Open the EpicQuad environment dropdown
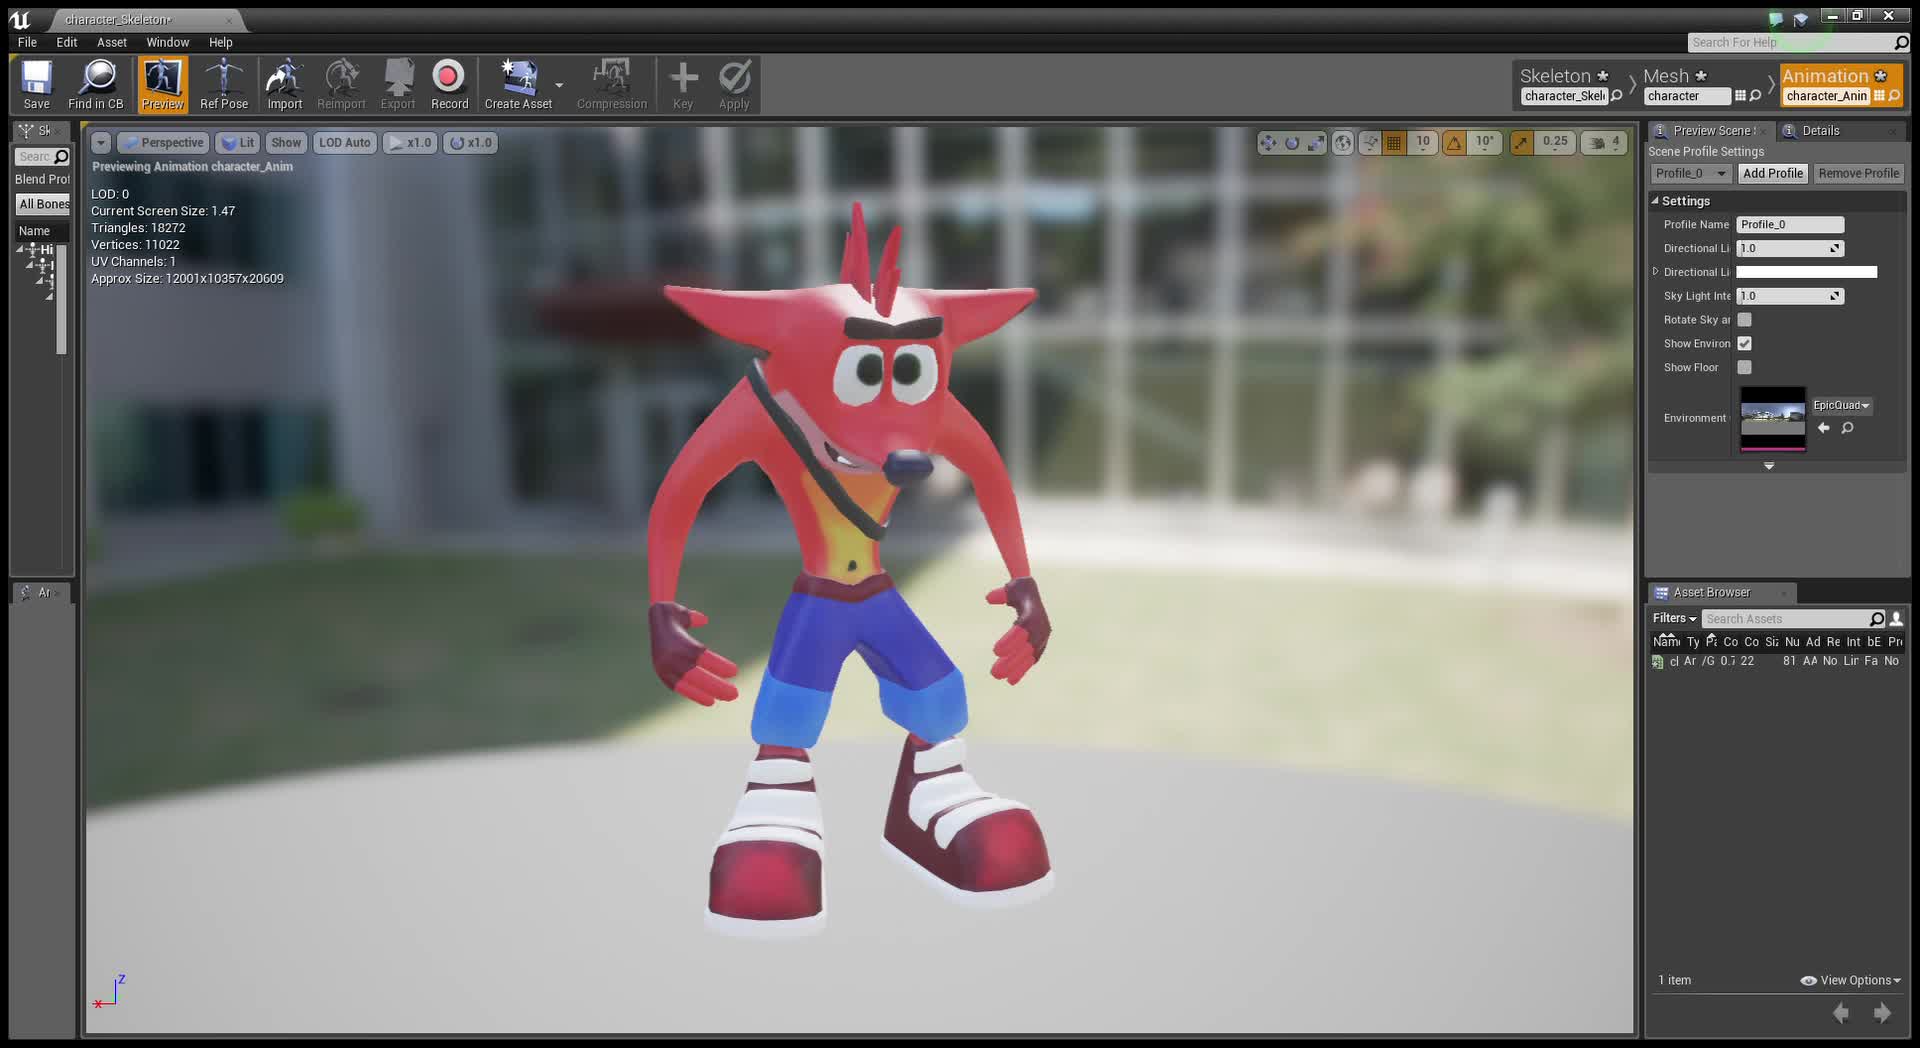The width and height of the screenshot is (1920, 1048). click(x=1841, y=405)
